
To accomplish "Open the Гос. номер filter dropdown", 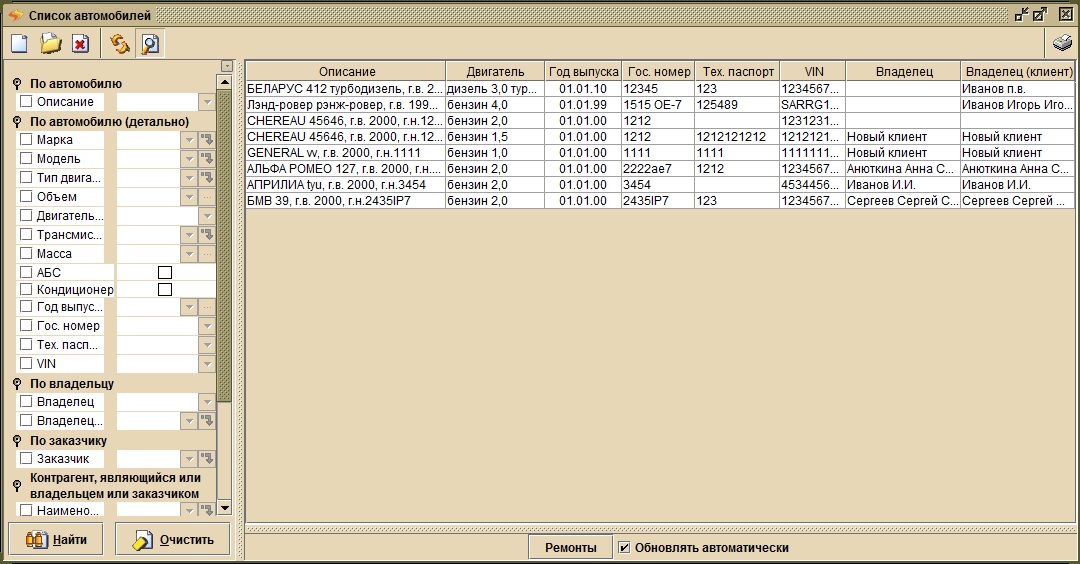I will click(207, 326).
